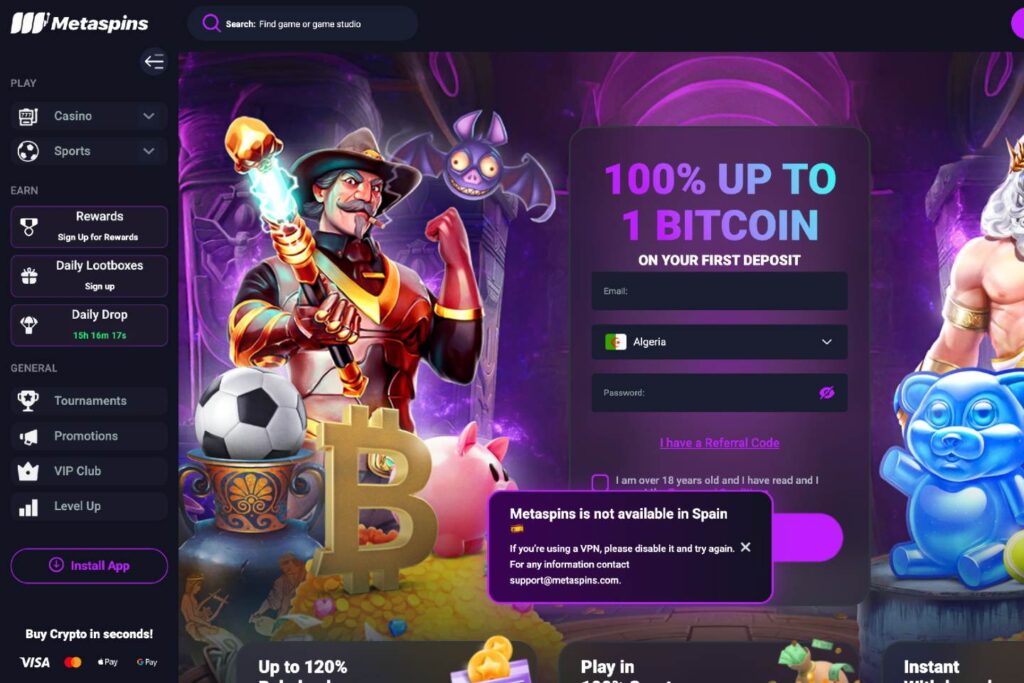1024x683 pixels.
Task: Click the Install App button
Action: click(x=89, y=565)
